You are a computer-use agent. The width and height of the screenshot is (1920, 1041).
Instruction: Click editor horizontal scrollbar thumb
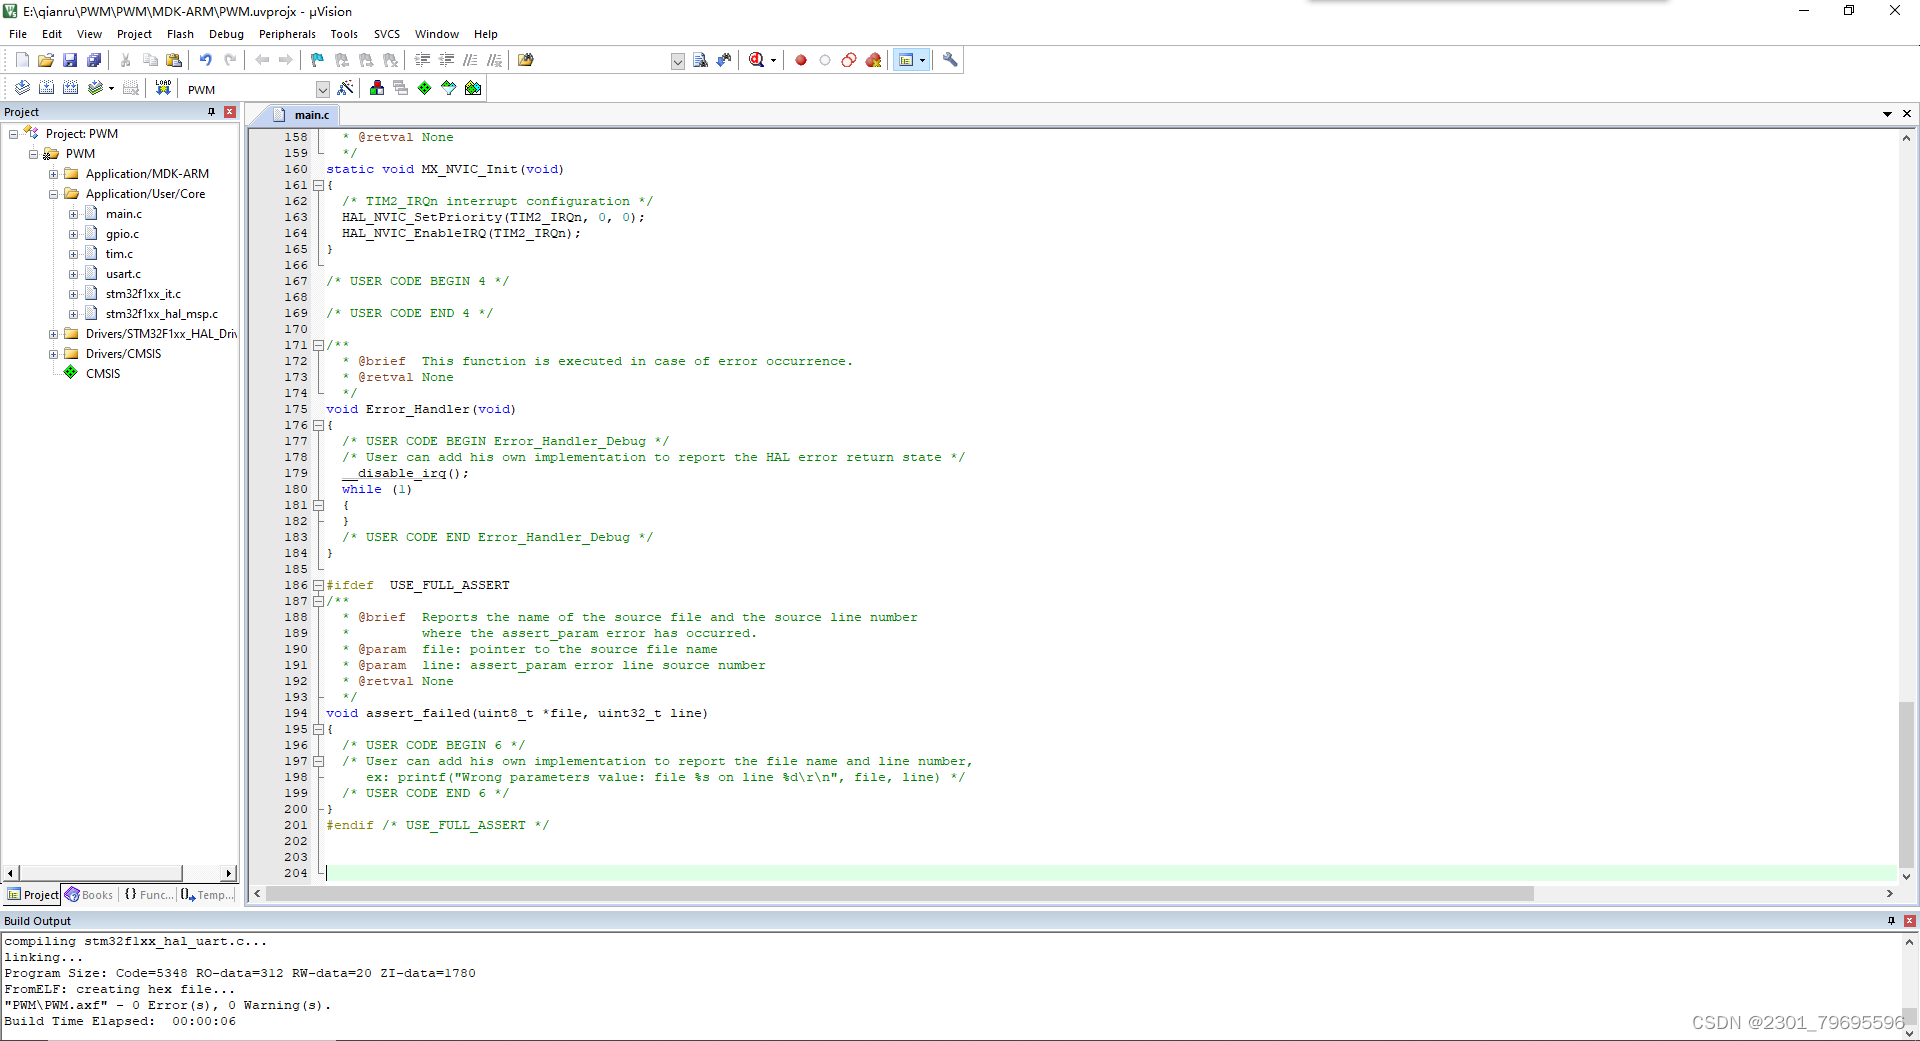point(900,893)
